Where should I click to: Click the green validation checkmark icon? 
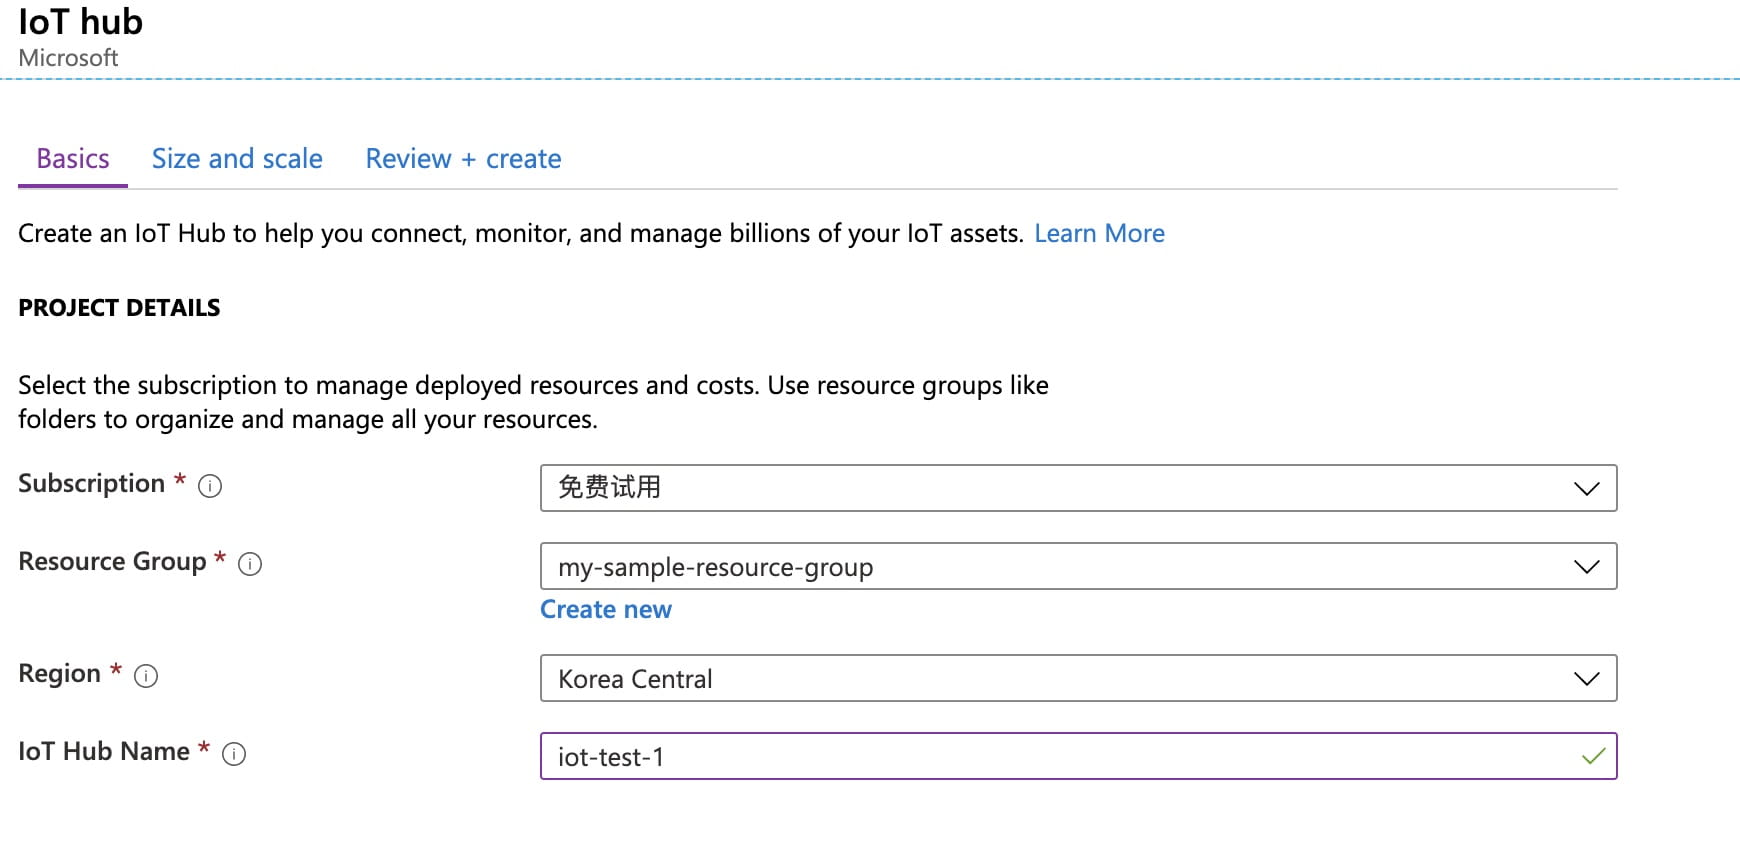click(1593, 756)
